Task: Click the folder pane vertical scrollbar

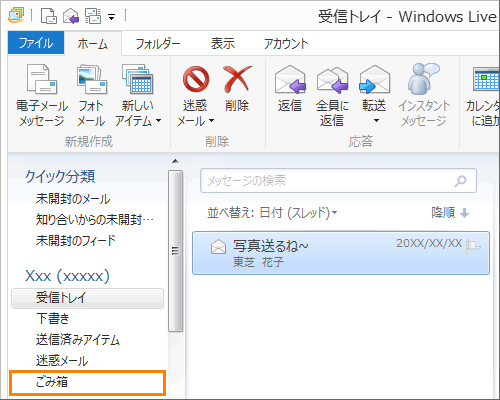Action: pos(175,251)
